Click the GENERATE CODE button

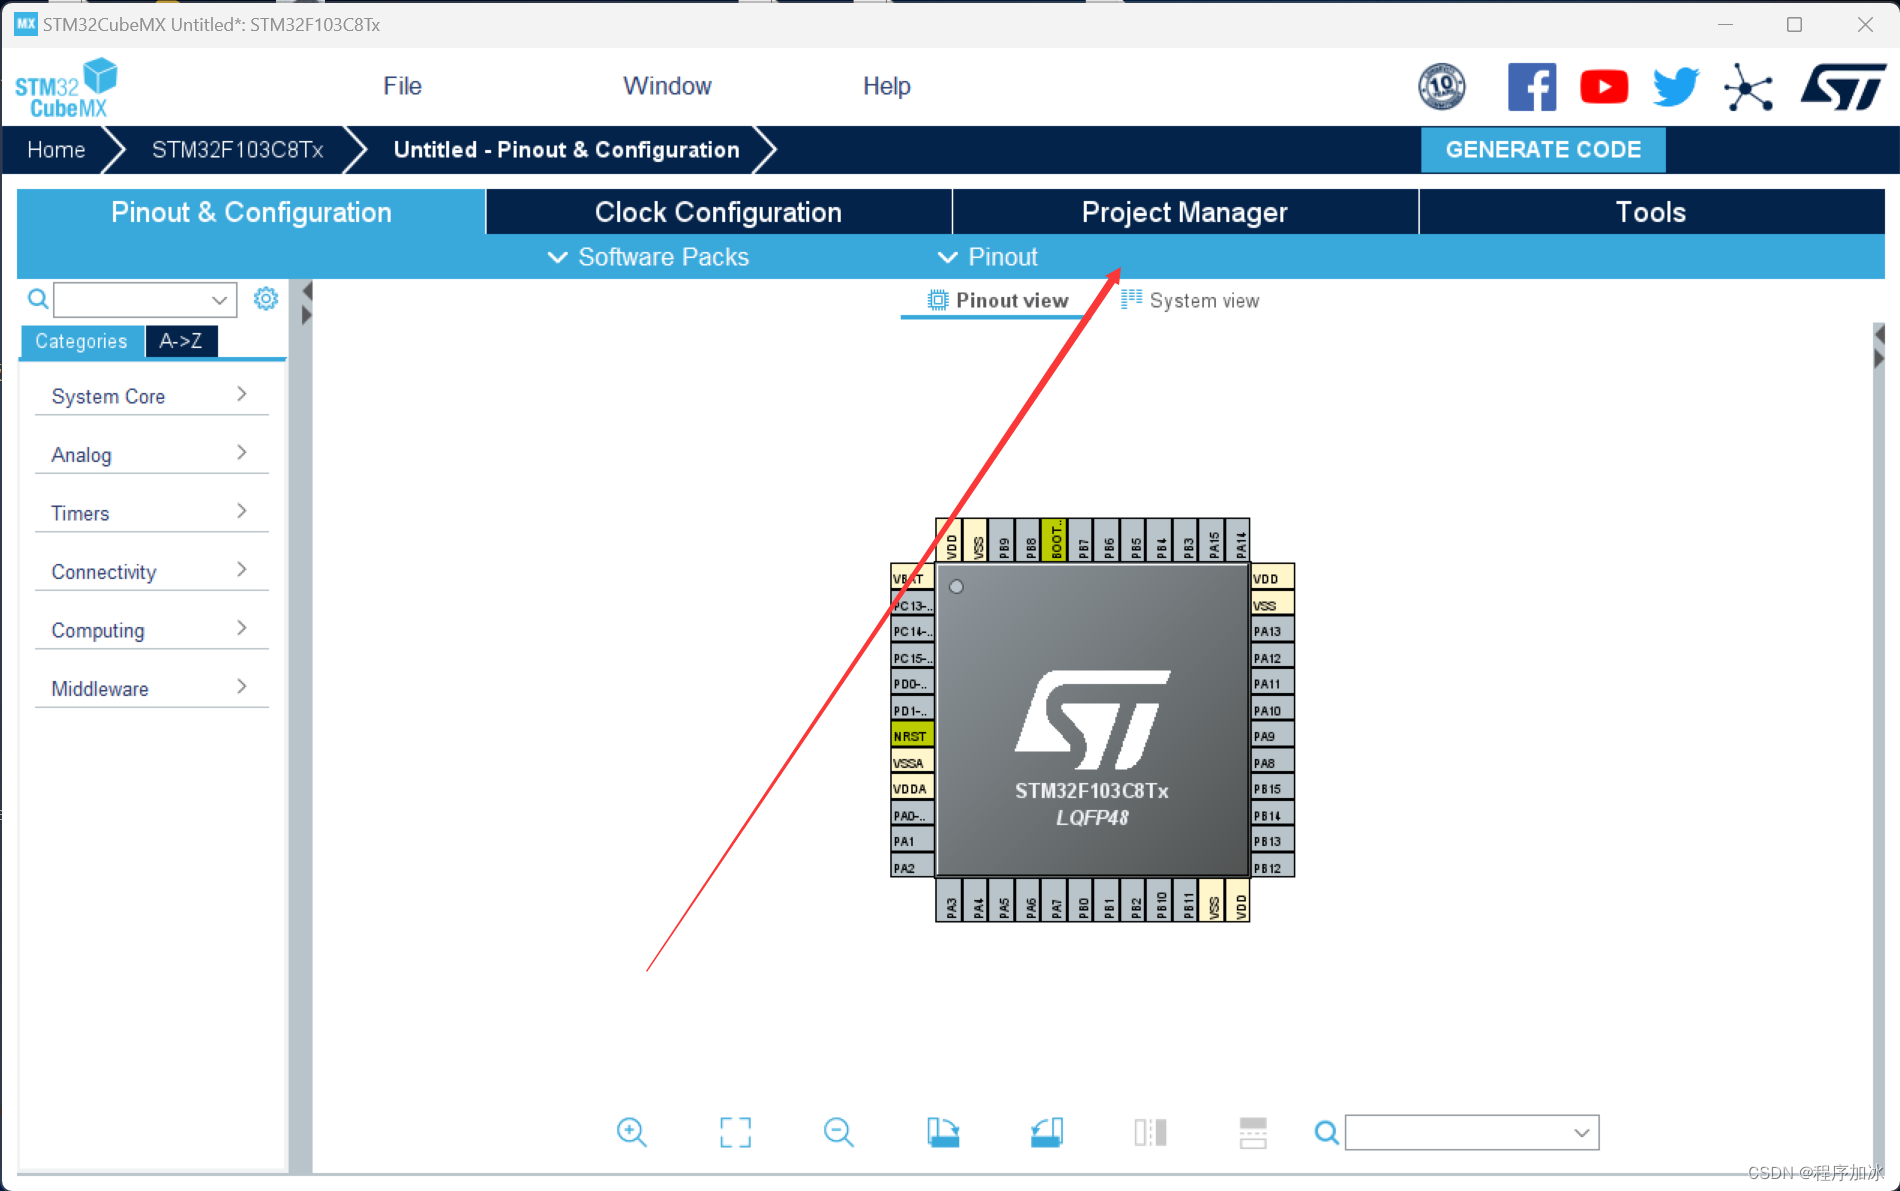(x=1543, y=149)
